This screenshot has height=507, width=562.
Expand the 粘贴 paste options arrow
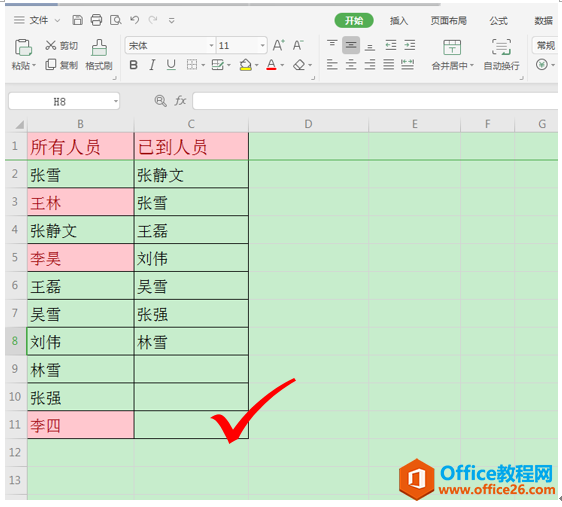(34, 66)
